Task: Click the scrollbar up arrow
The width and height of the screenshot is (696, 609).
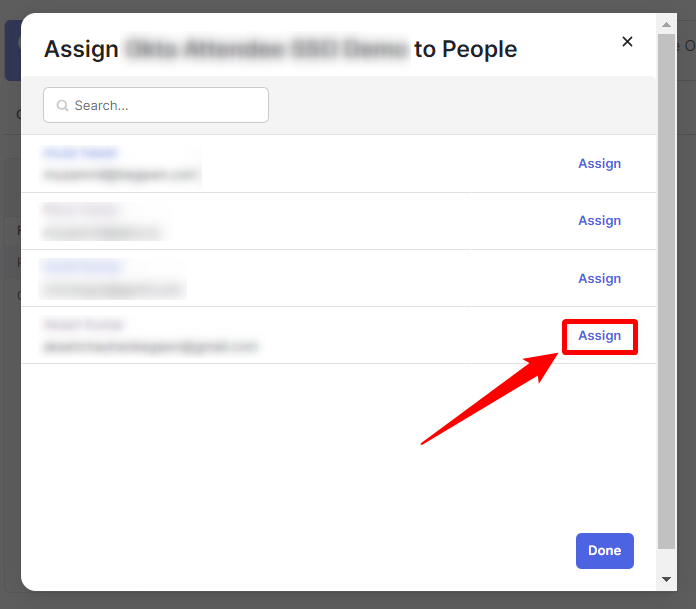Action: (666, 22)
